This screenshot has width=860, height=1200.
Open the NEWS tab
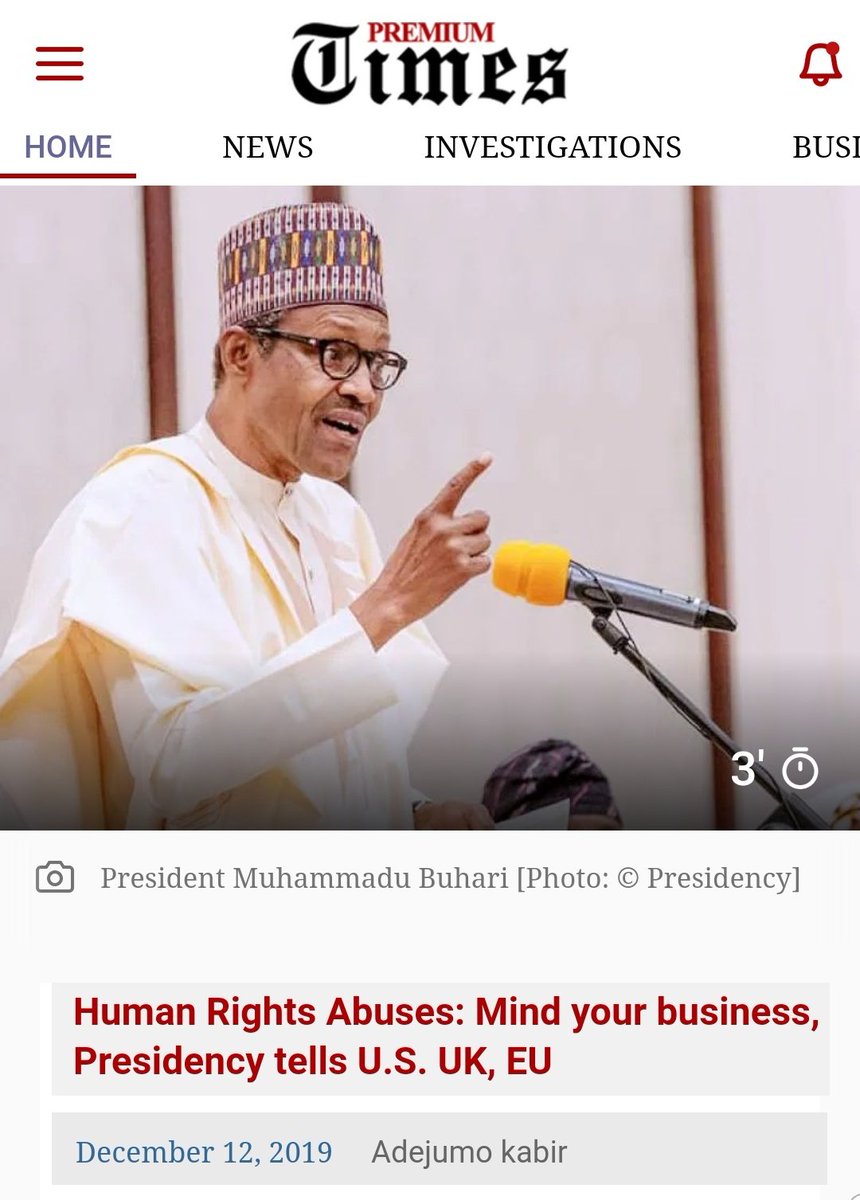tap(268, 148)
